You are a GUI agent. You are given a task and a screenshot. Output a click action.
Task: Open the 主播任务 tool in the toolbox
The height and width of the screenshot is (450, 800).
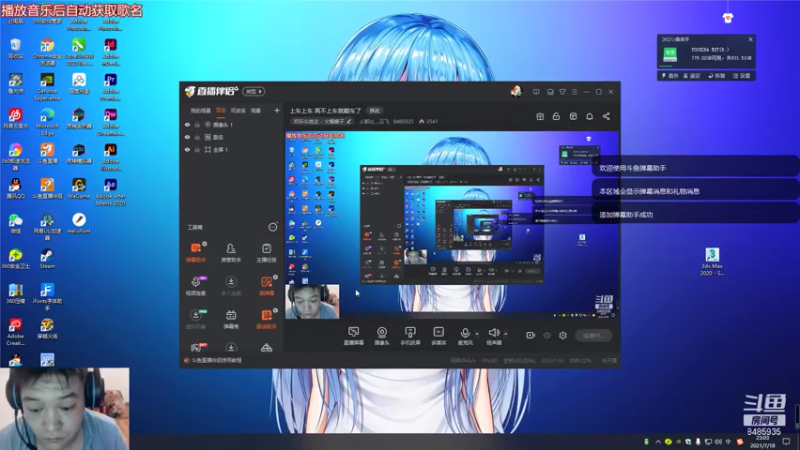coord(266,252)
